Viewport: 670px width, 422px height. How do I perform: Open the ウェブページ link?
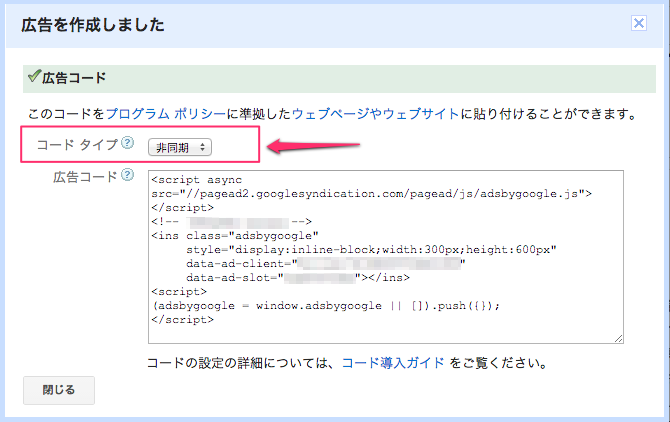pos(330,114)
